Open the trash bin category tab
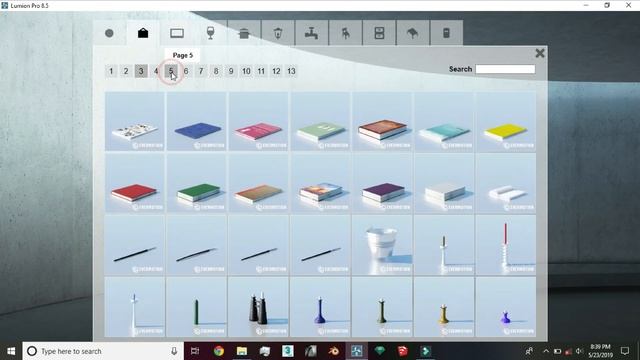 (278, 33)
